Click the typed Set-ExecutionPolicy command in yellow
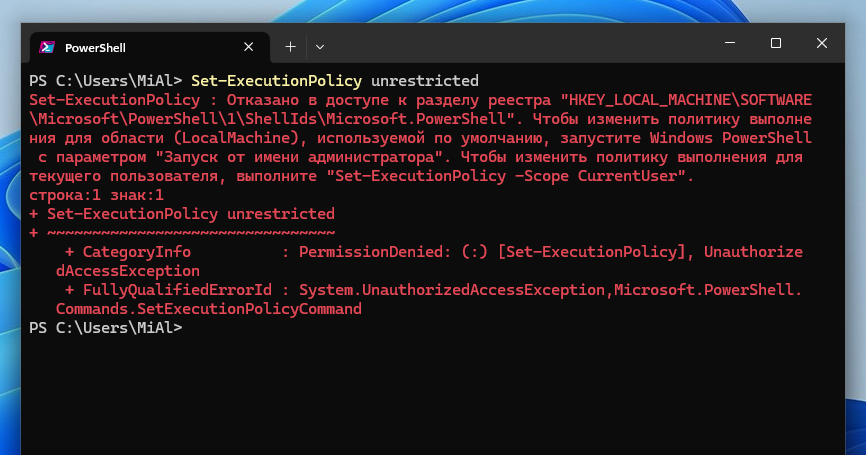Image resolution: width=866 pixels, height=455 pixels. point(276,80)
